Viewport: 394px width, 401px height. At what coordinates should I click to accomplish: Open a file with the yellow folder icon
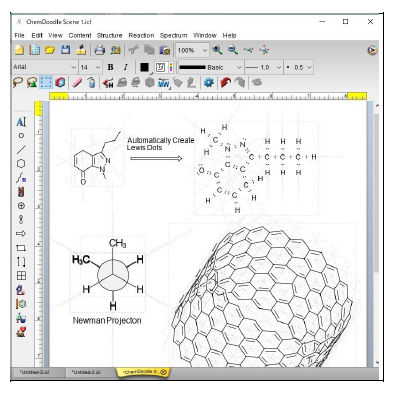(x=50, y=50)
